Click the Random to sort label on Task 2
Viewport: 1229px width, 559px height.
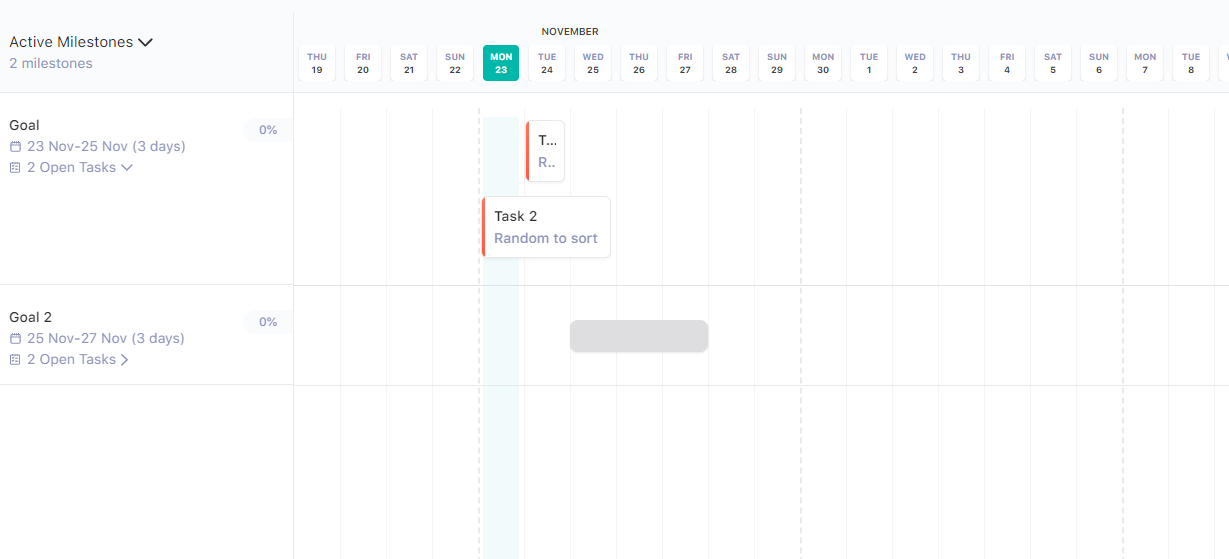[x=546, y=239]
